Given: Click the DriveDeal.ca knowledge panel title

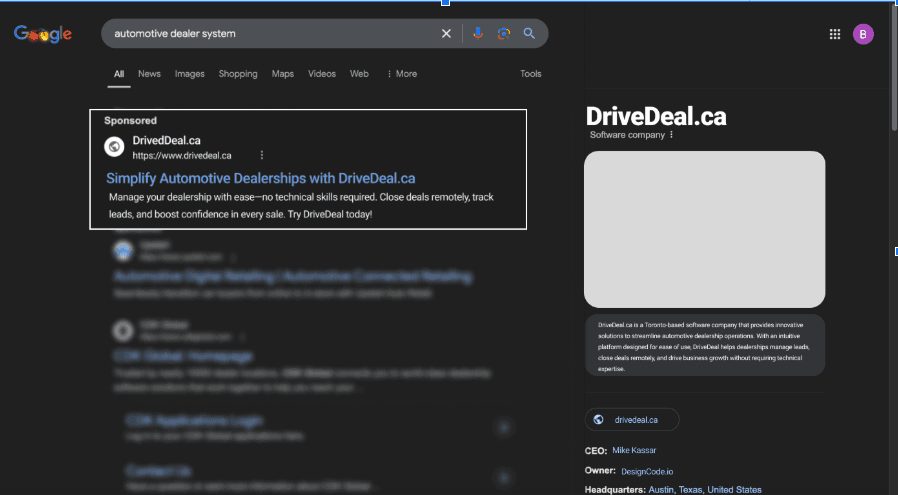Looking at the screenshot, I should 656,117.
